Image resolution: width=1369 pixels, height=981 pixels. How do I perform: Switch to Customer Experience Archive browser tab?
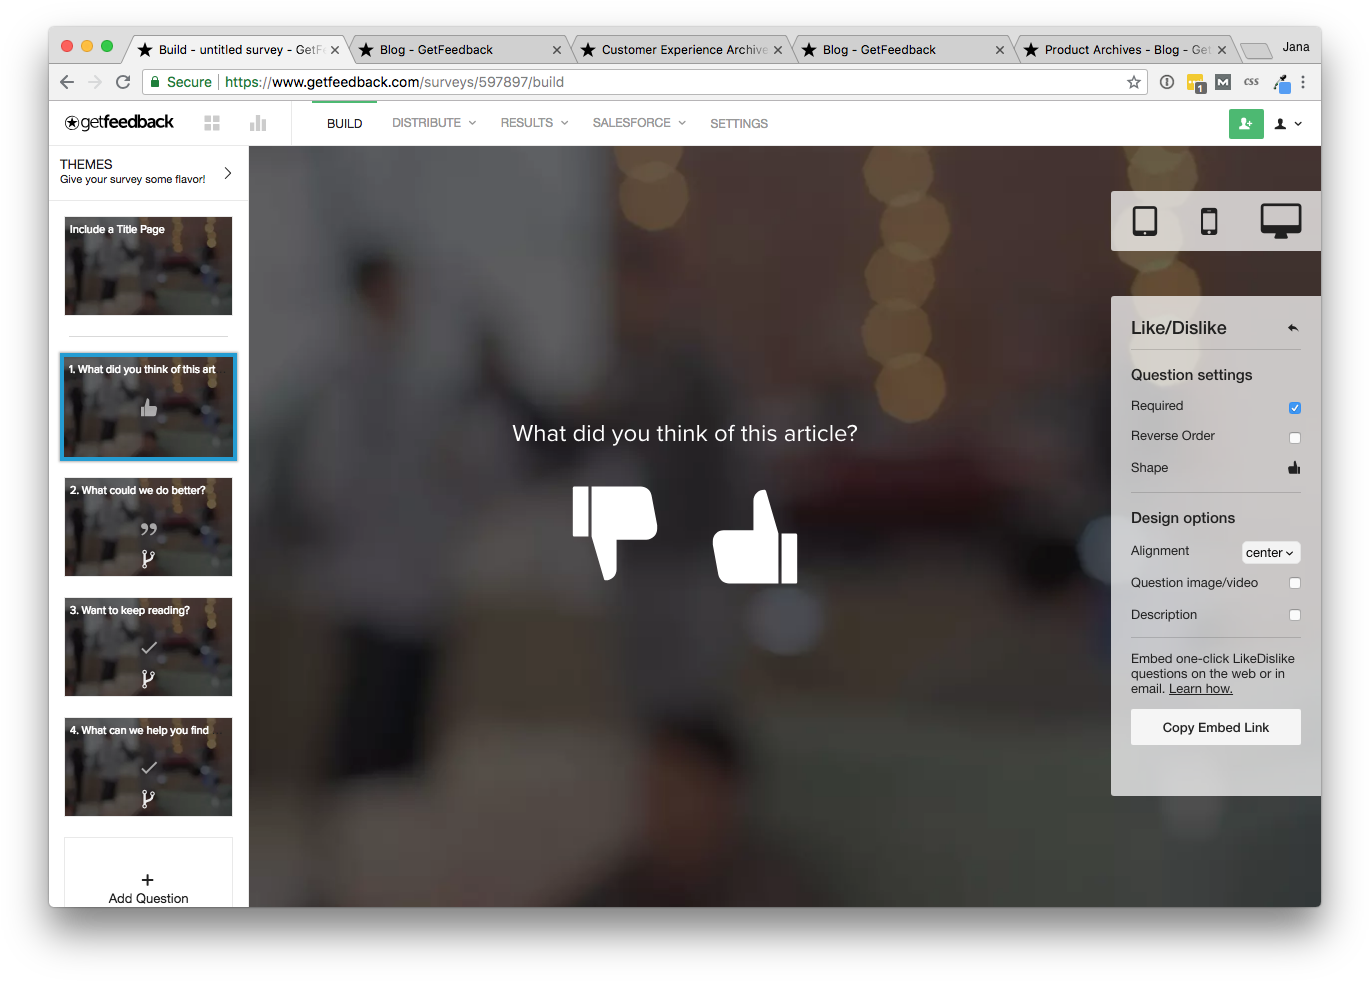[x=684, y=50]
